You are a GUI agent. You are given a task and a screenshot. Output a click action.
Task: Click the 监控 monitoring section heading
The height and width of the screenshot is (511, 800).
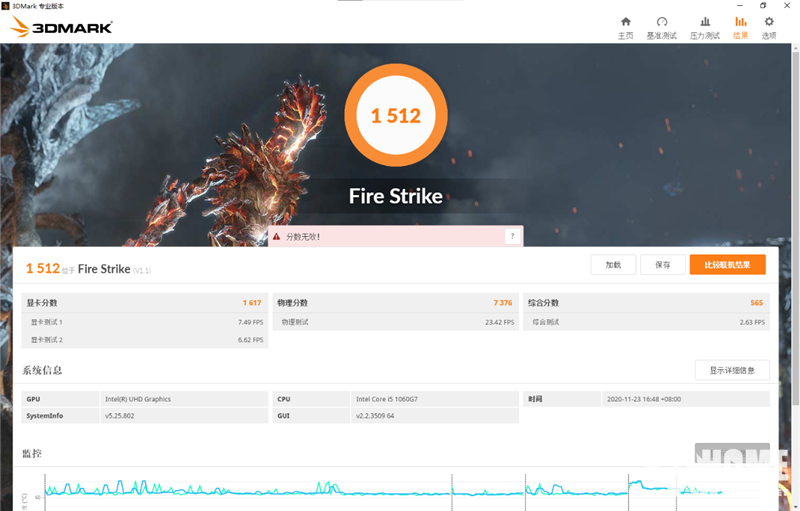[32, 453]
